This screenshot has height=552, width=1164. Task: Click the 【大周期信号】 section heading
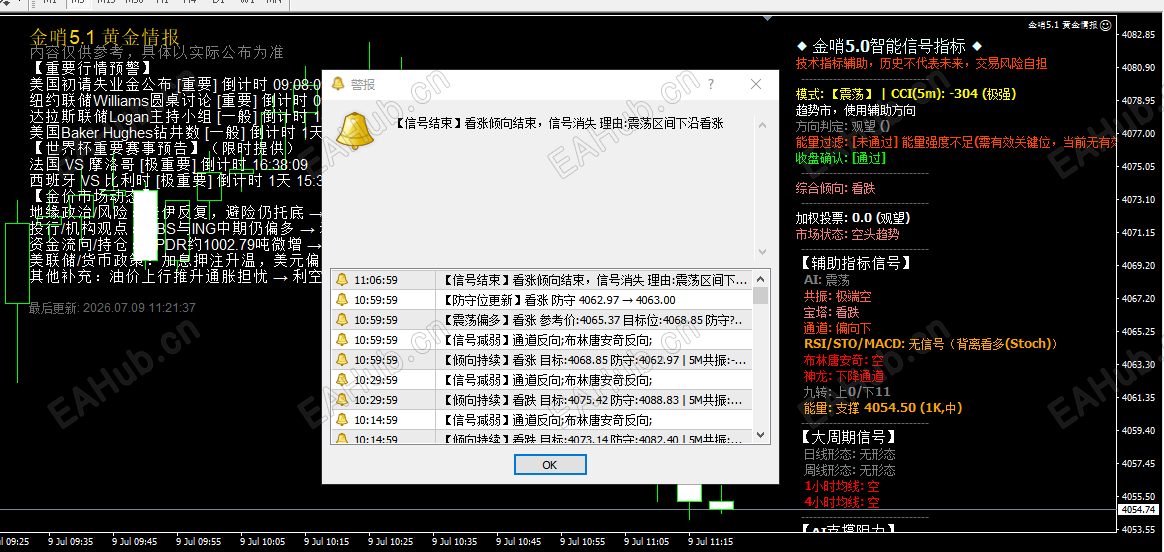click(849, 437)
